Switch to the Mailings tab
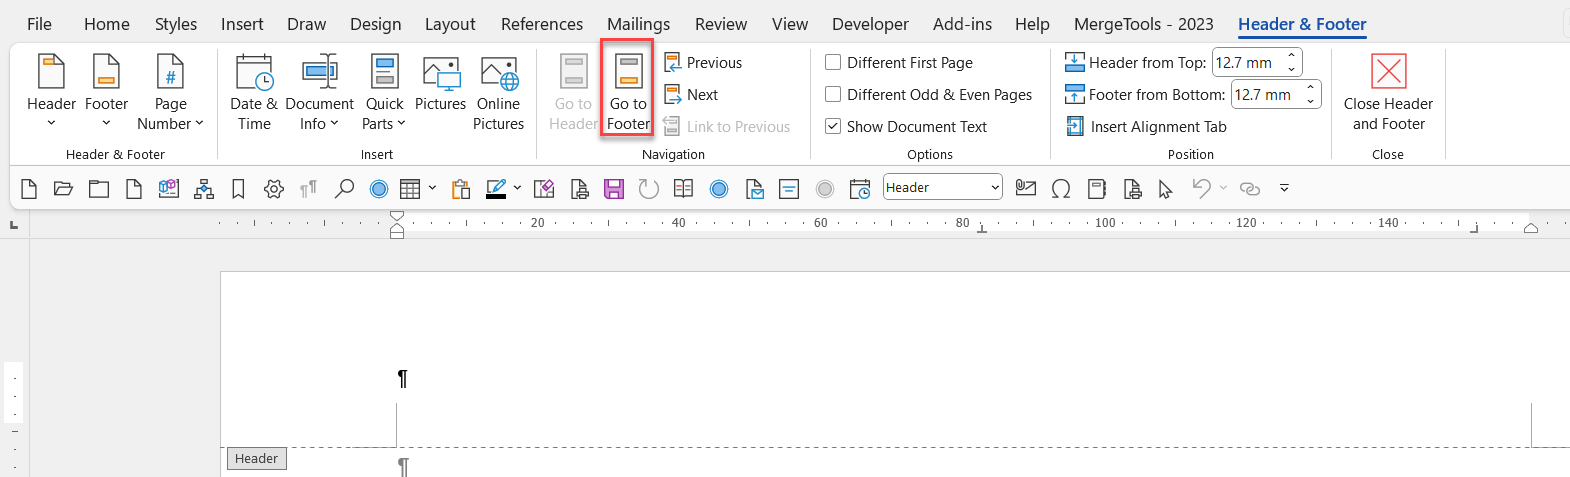Image resolution: width=1570 pixels, height=477 pixels. click(x=639, y=24)
